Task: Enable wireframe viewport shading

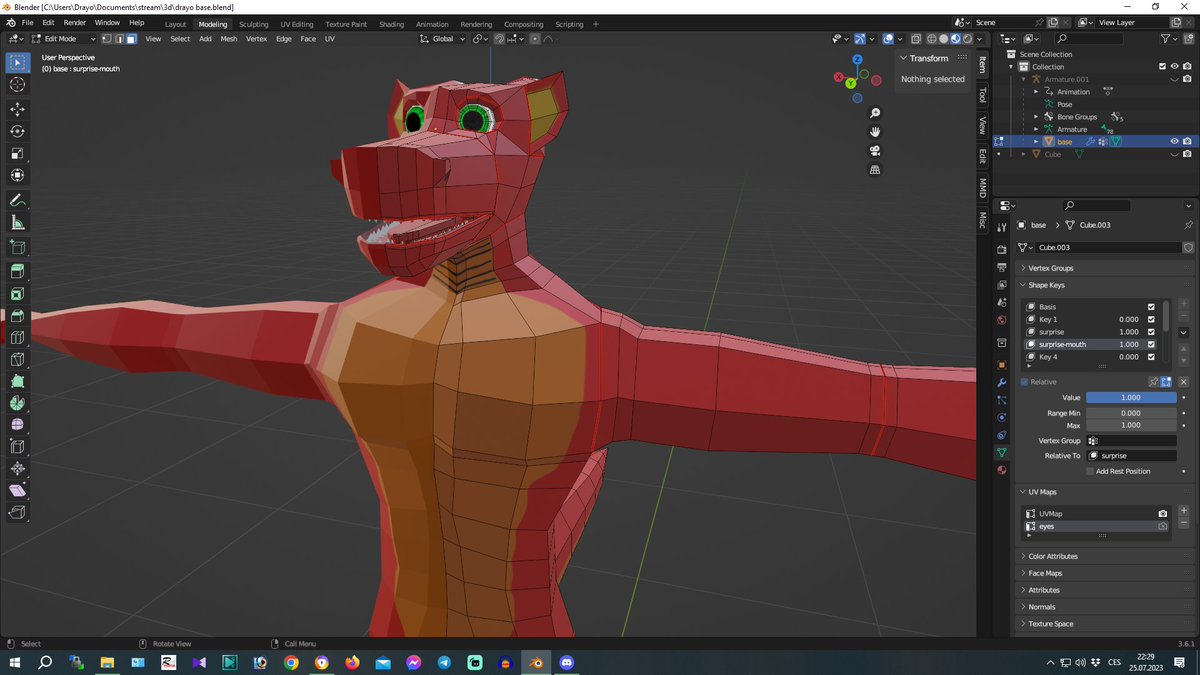Action: 931,39
